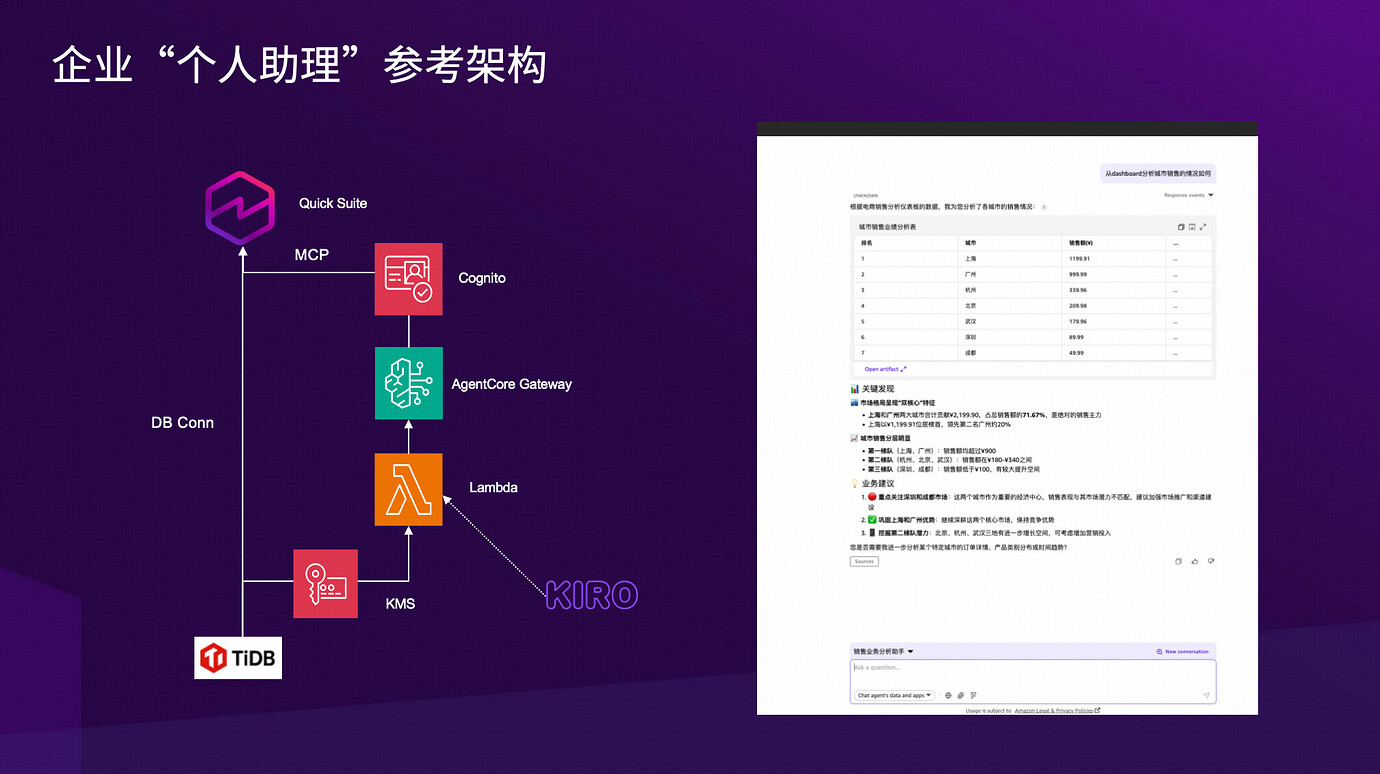Click the paperclip attachment icon in the chat box
The image size is (1380, 774).
click(x=960, y=695)
